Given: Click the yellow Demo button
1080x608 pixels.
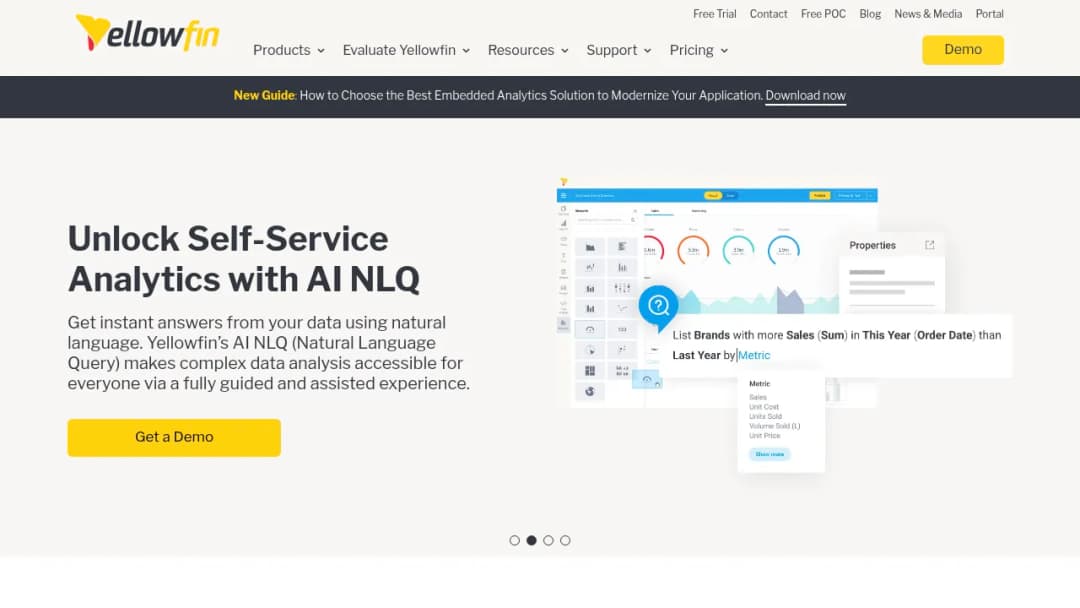Looking at the screenshot, I should pyautogui.click(x=963, y=50).
